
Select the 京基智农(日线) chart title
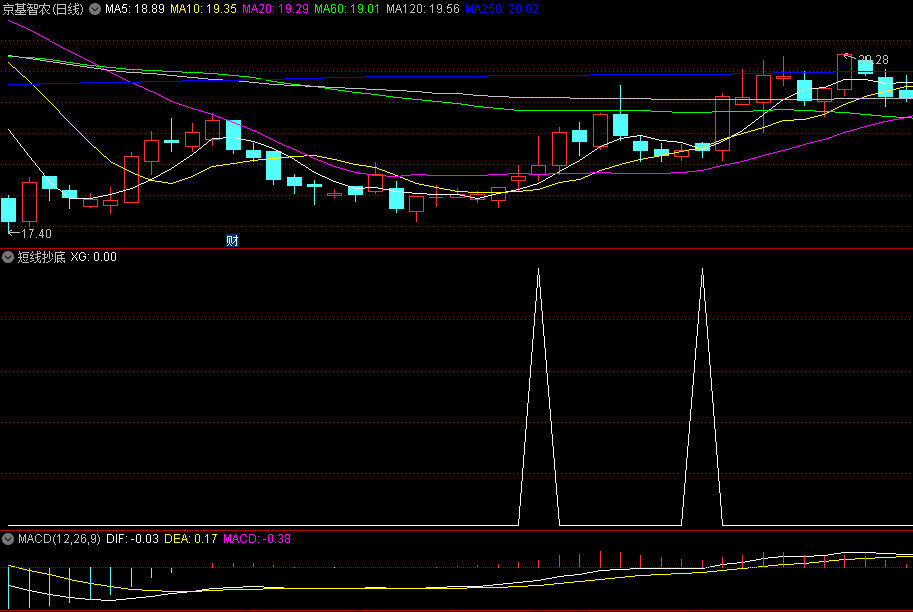point(44,9)
